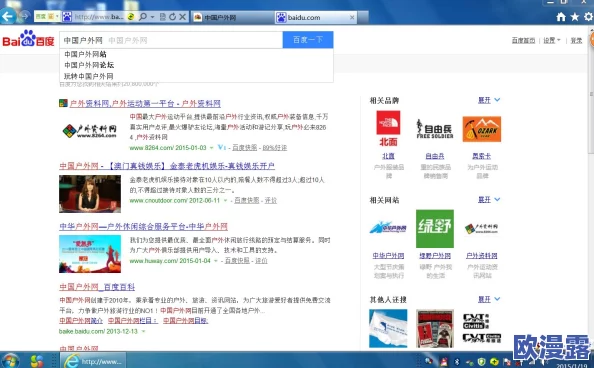Click the North Face 北面 brand thumbnail
The width and height of the screenshot is (594, 368).
(x=388, y=128)
